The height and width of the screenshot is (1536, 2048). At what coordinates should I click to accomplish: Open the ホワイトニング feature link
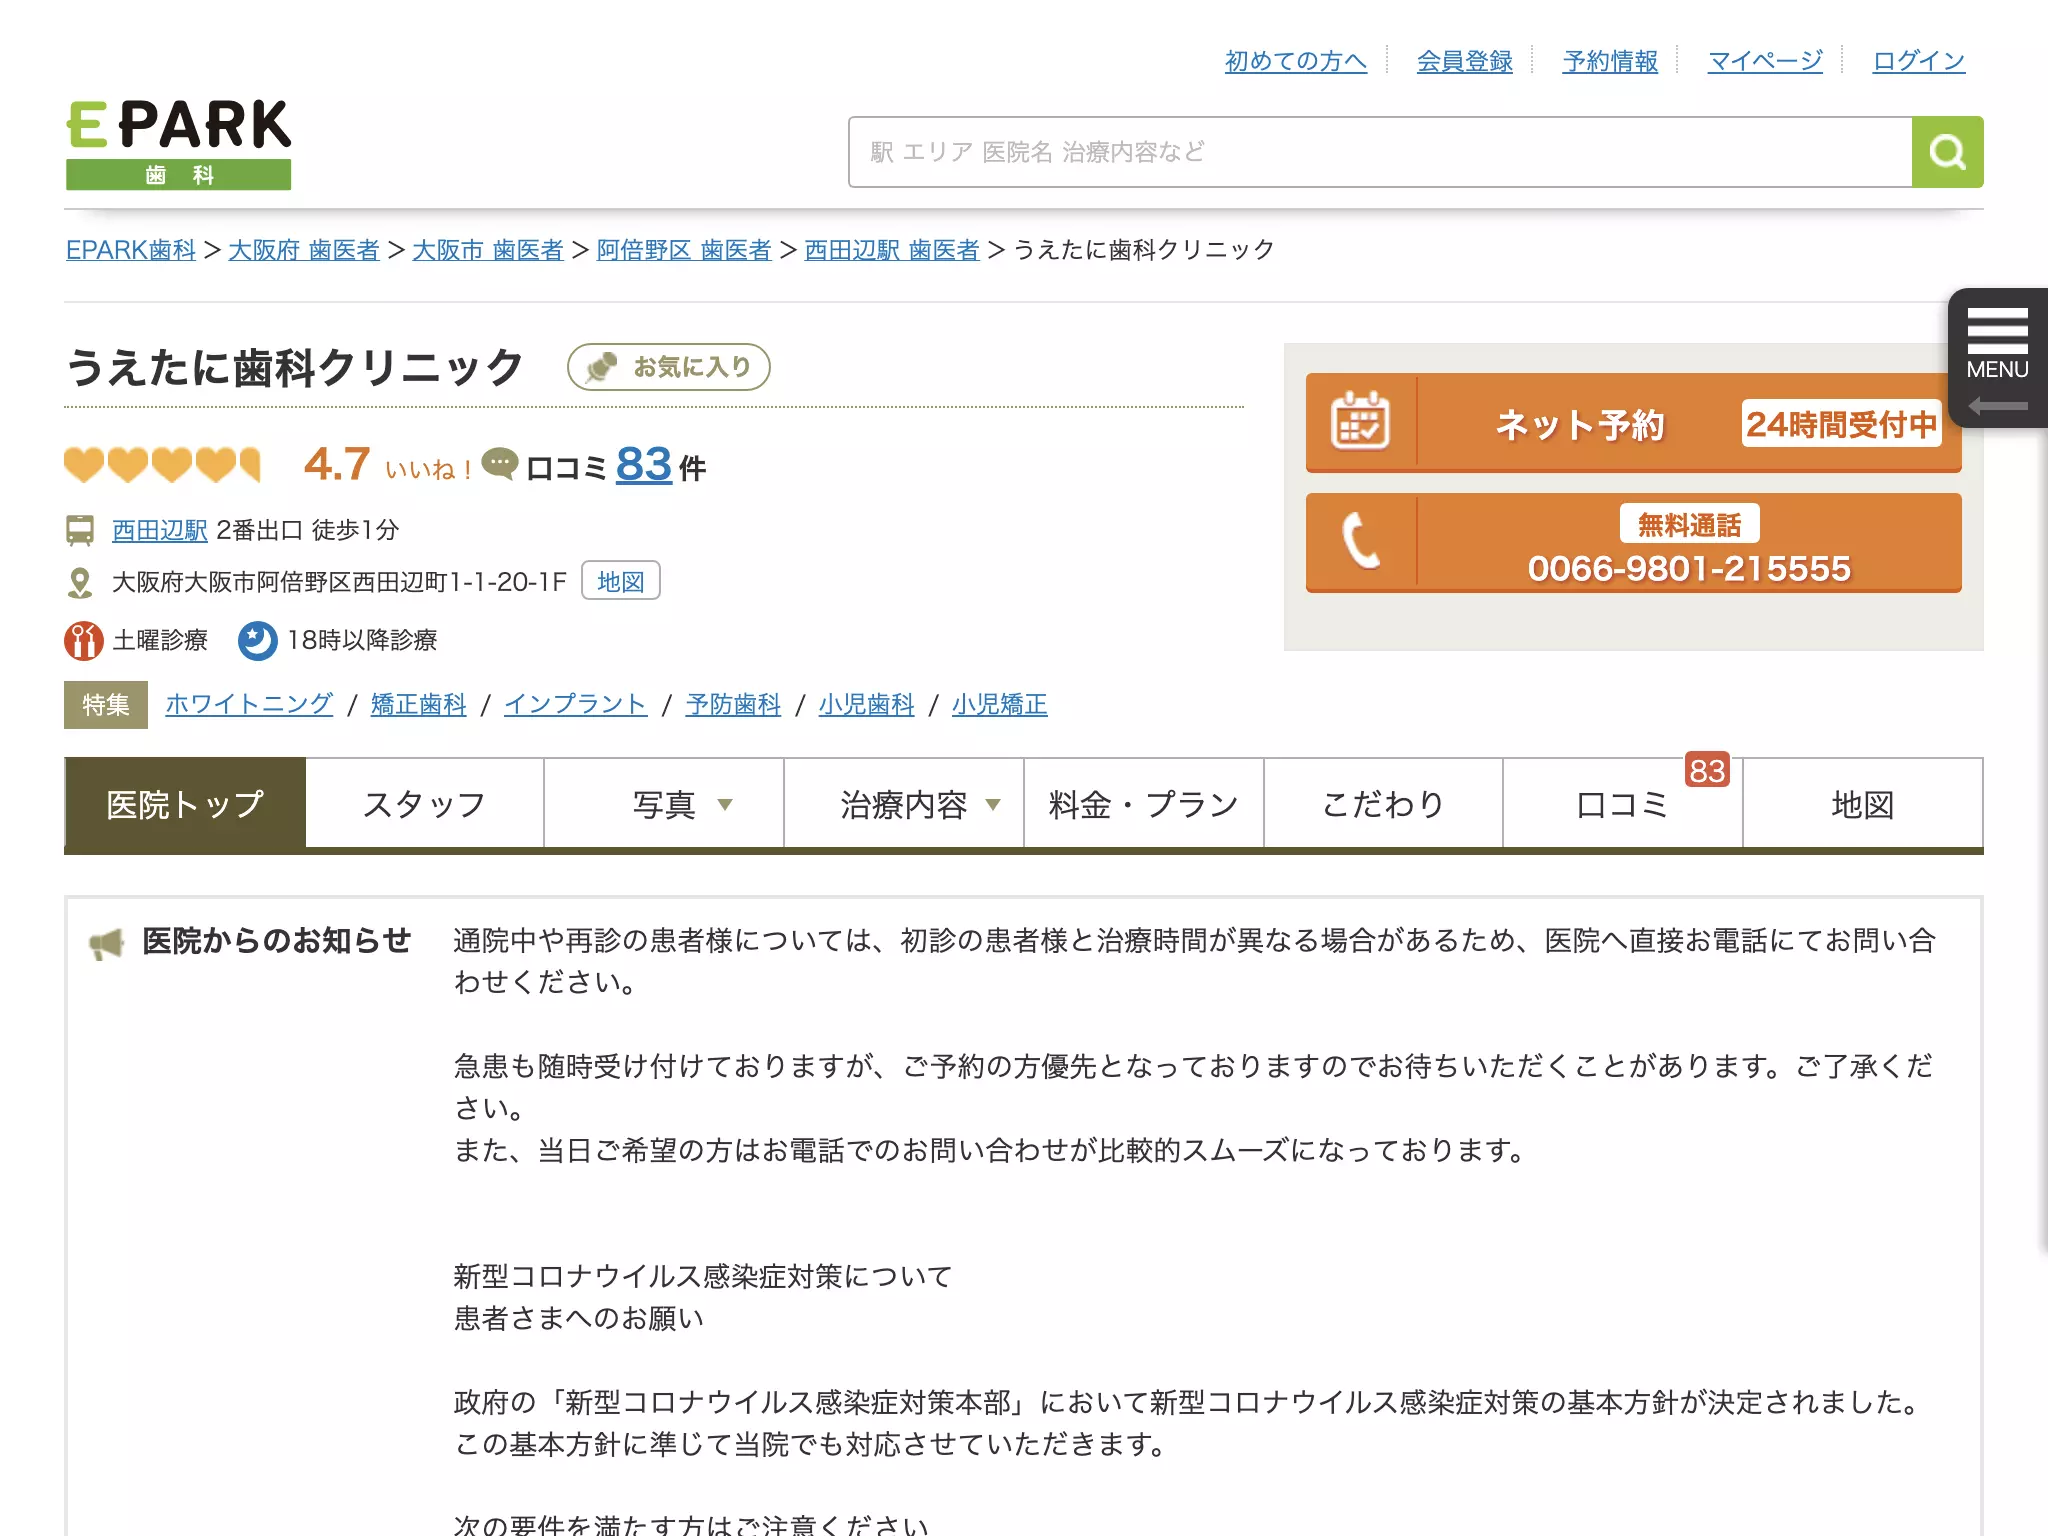click(249, 704)
